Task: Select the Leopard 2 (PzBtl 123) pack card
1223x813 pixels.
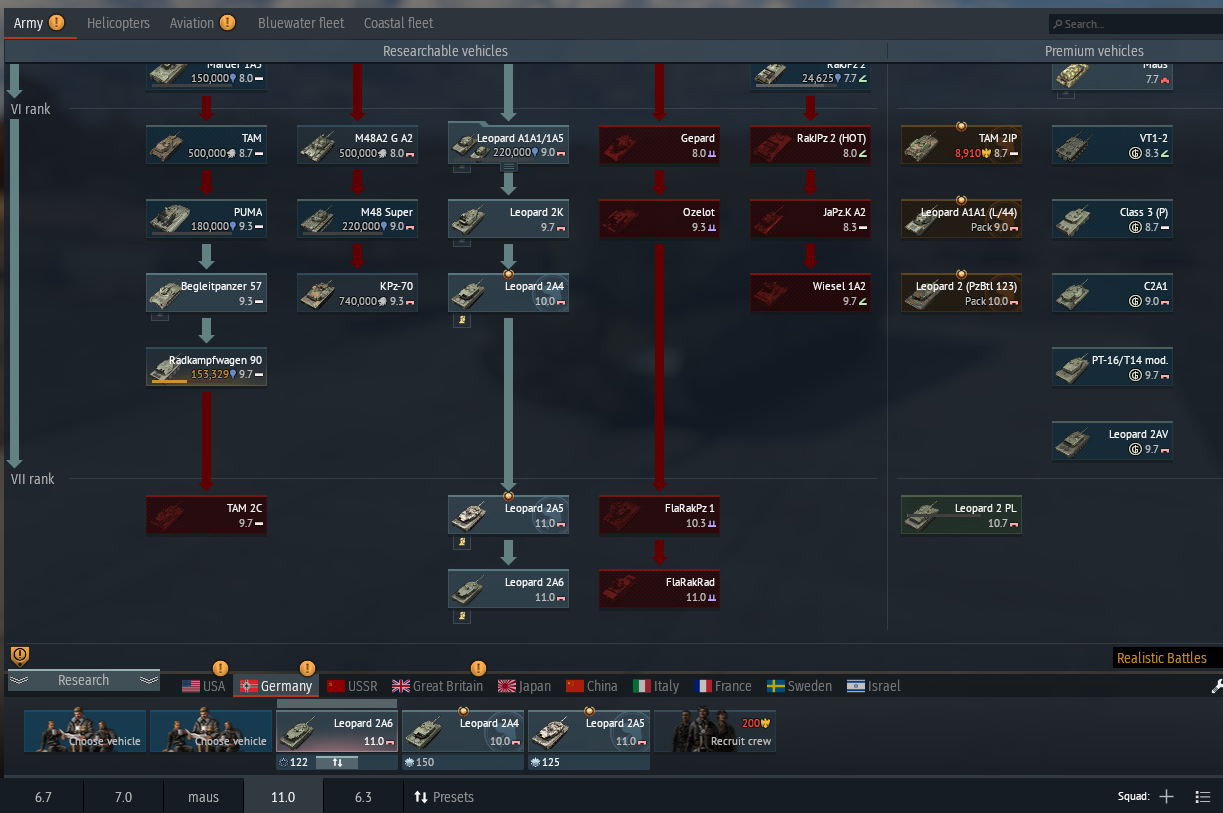Action: pyautogui.click(x=962, y=293)
